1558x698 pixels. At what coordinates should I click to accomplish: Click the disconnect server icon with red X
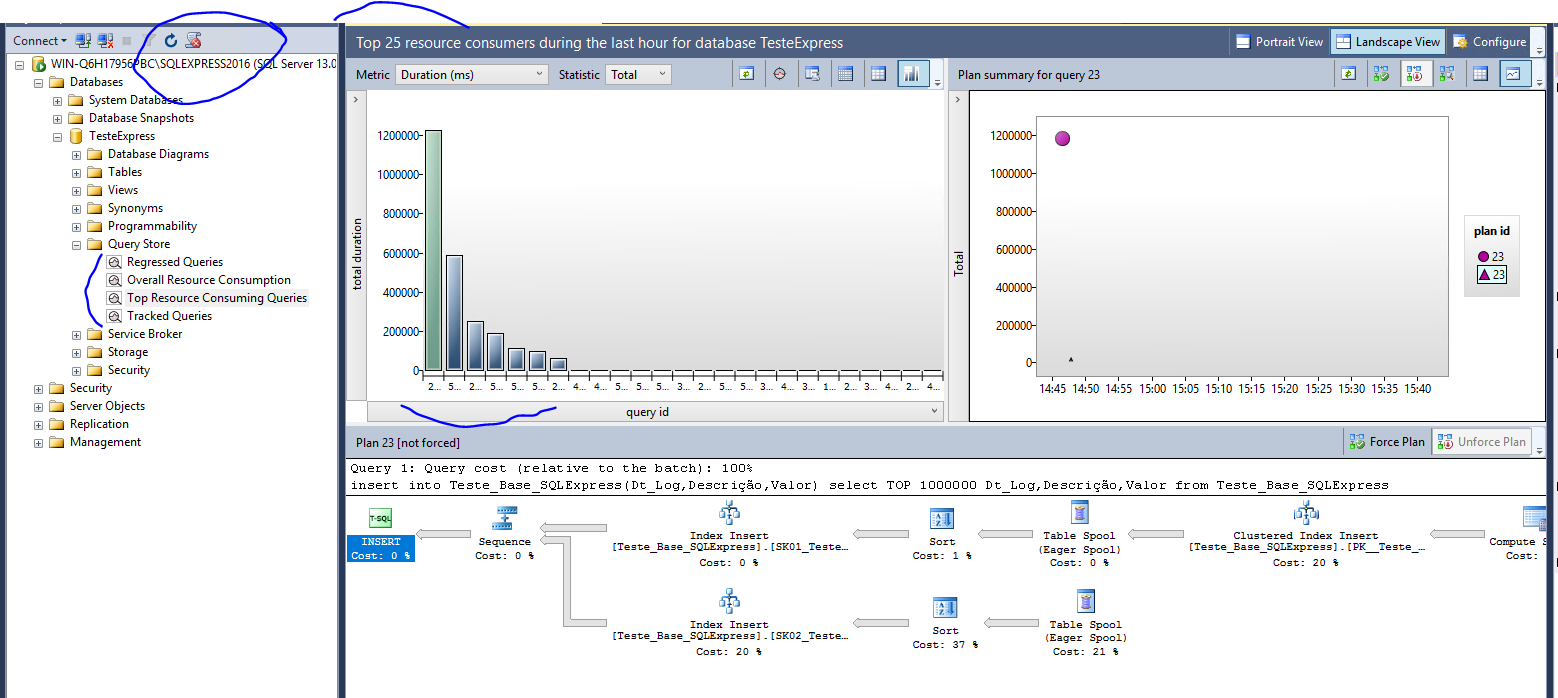105,41
